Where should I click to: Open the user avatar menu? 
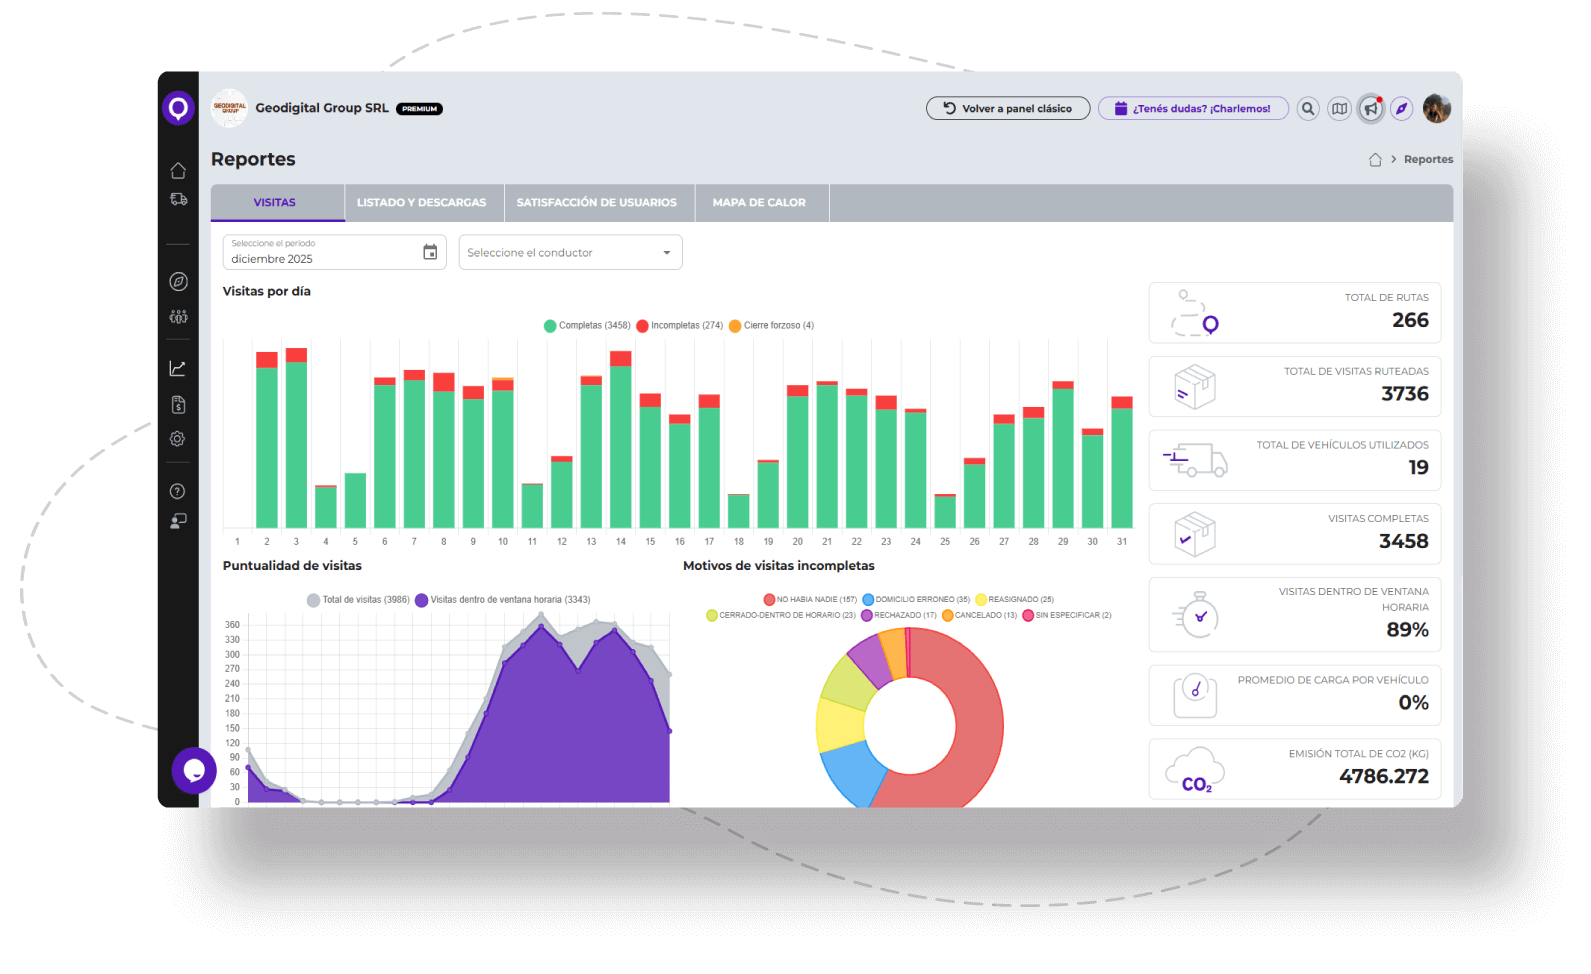pos(1437,109)
